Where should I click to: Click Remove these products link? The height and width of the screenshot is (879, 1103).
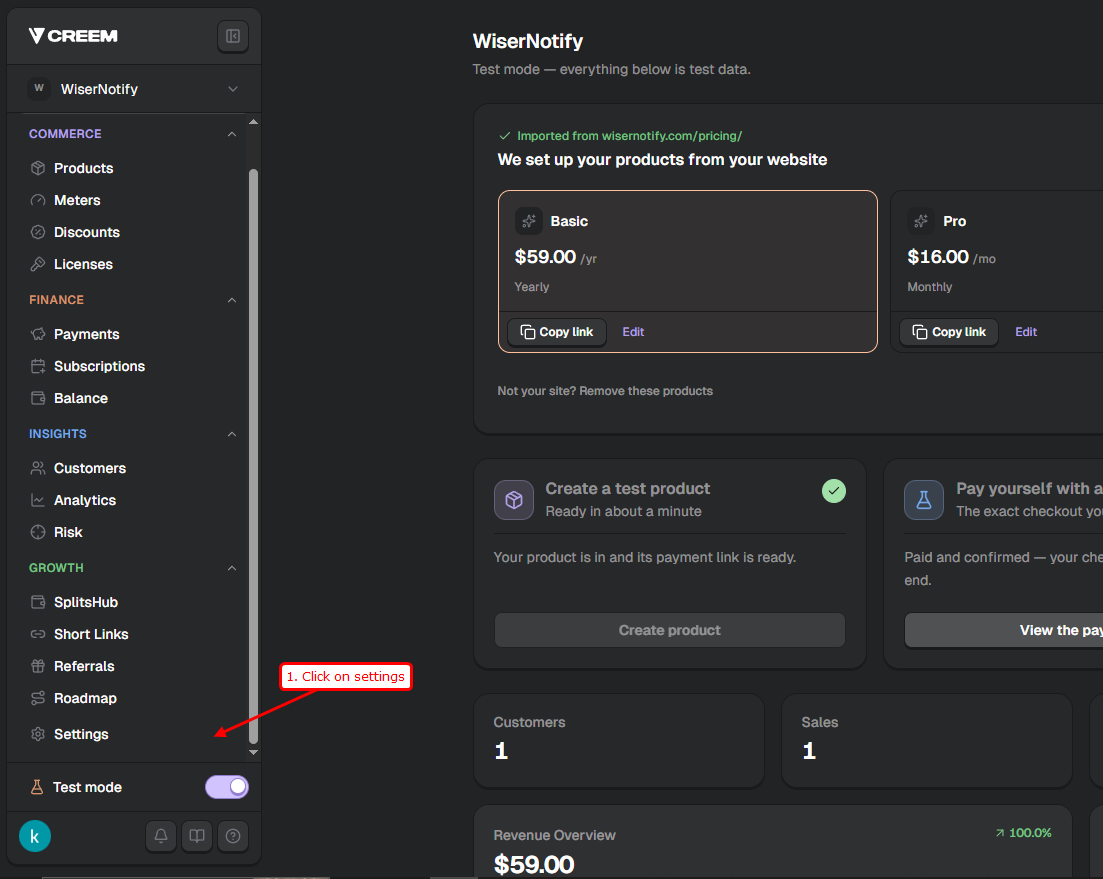click(x=646, y=391)
